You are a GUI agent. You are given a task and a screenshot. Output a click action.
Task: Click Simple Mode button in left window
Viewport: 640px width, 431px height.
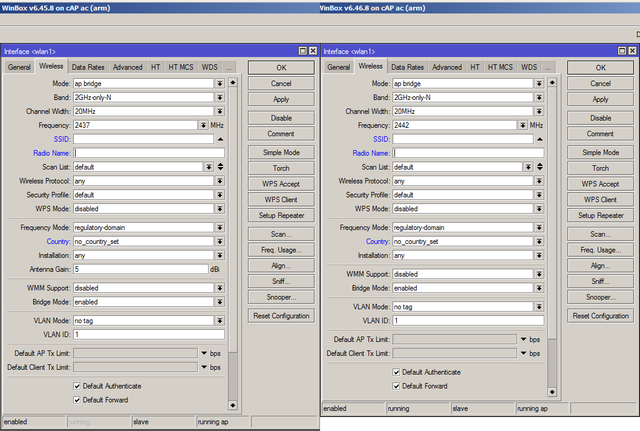click(x=281, y=153)
